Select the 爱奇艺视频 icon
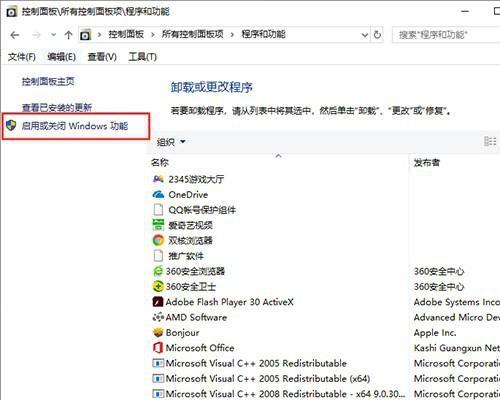The width and height of the screenshot is (500, 400). 158,225
